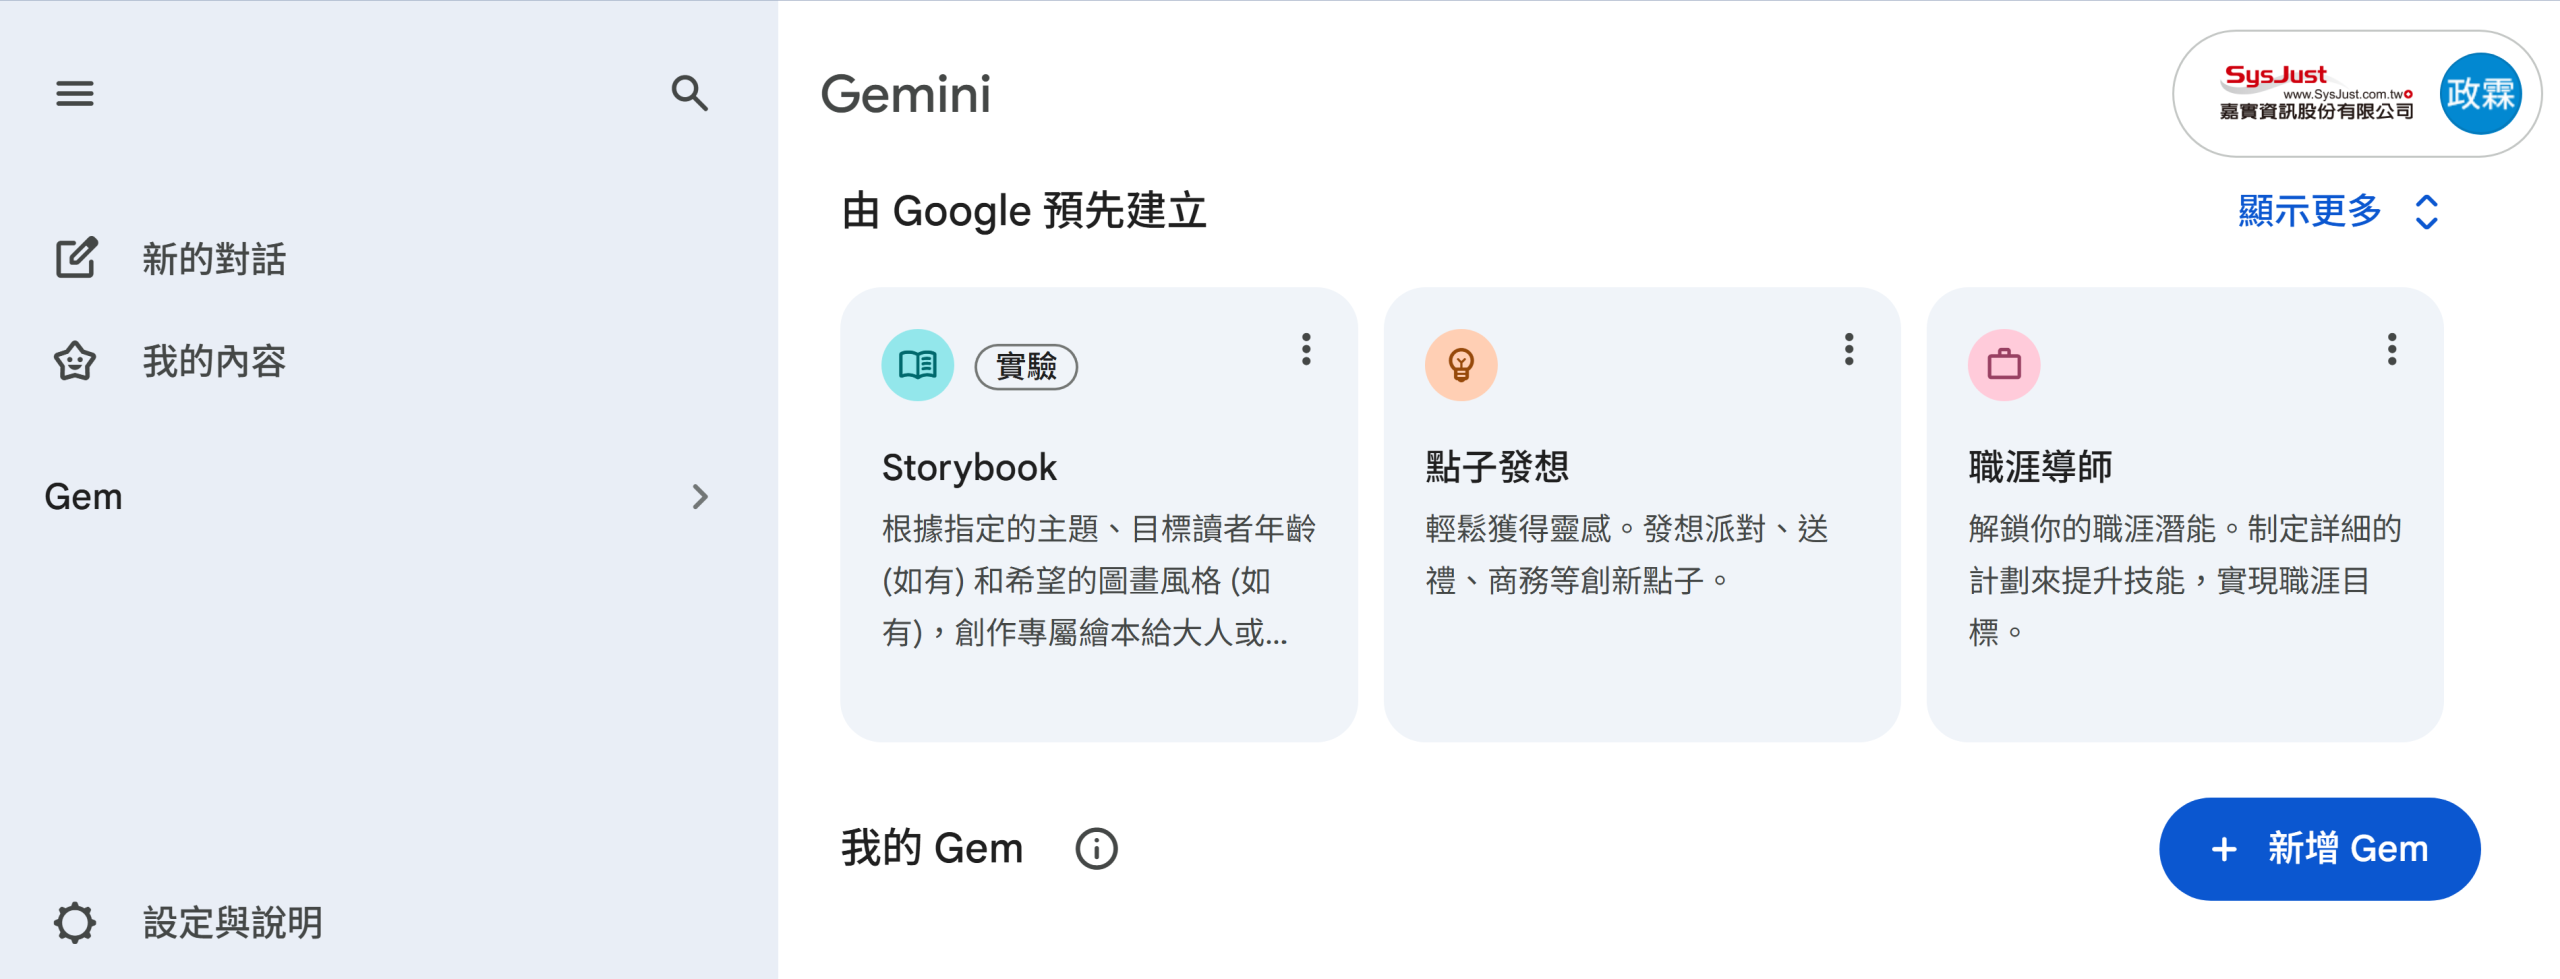Open 點子發想 card three-dot menu
The height and width of the screenshot is (979, 2560).
(1848, 349)
